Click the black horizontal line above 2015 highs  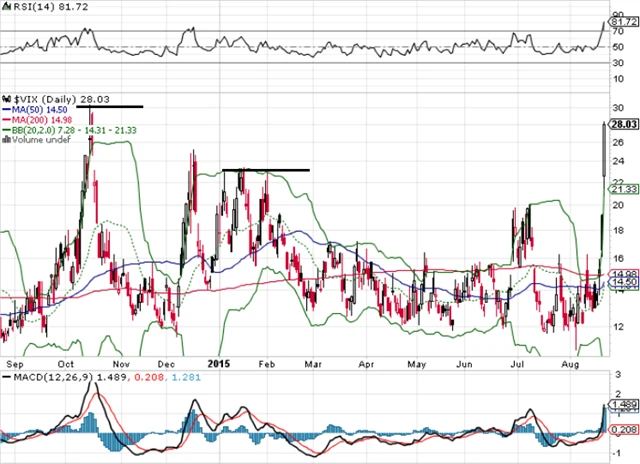(266, 170)
